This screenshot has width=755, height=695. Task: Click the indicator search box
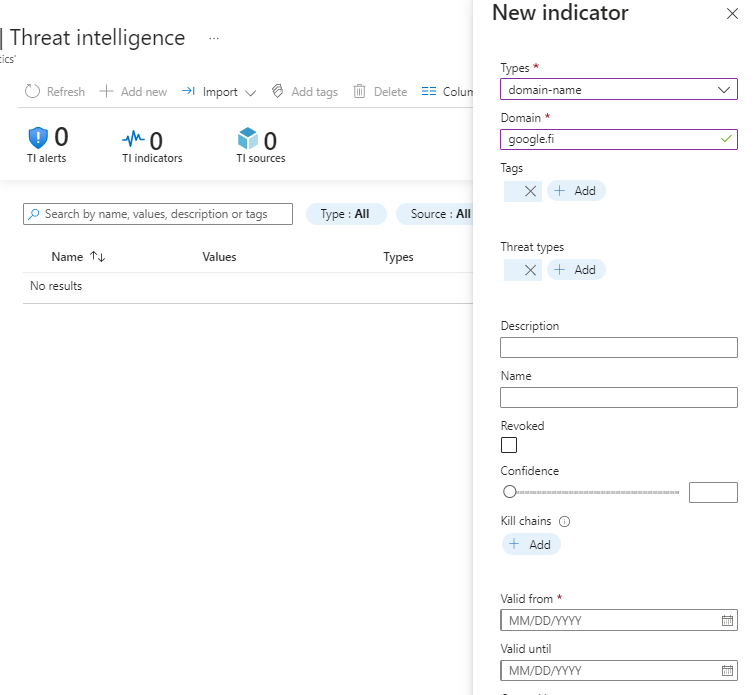(158, 214)
